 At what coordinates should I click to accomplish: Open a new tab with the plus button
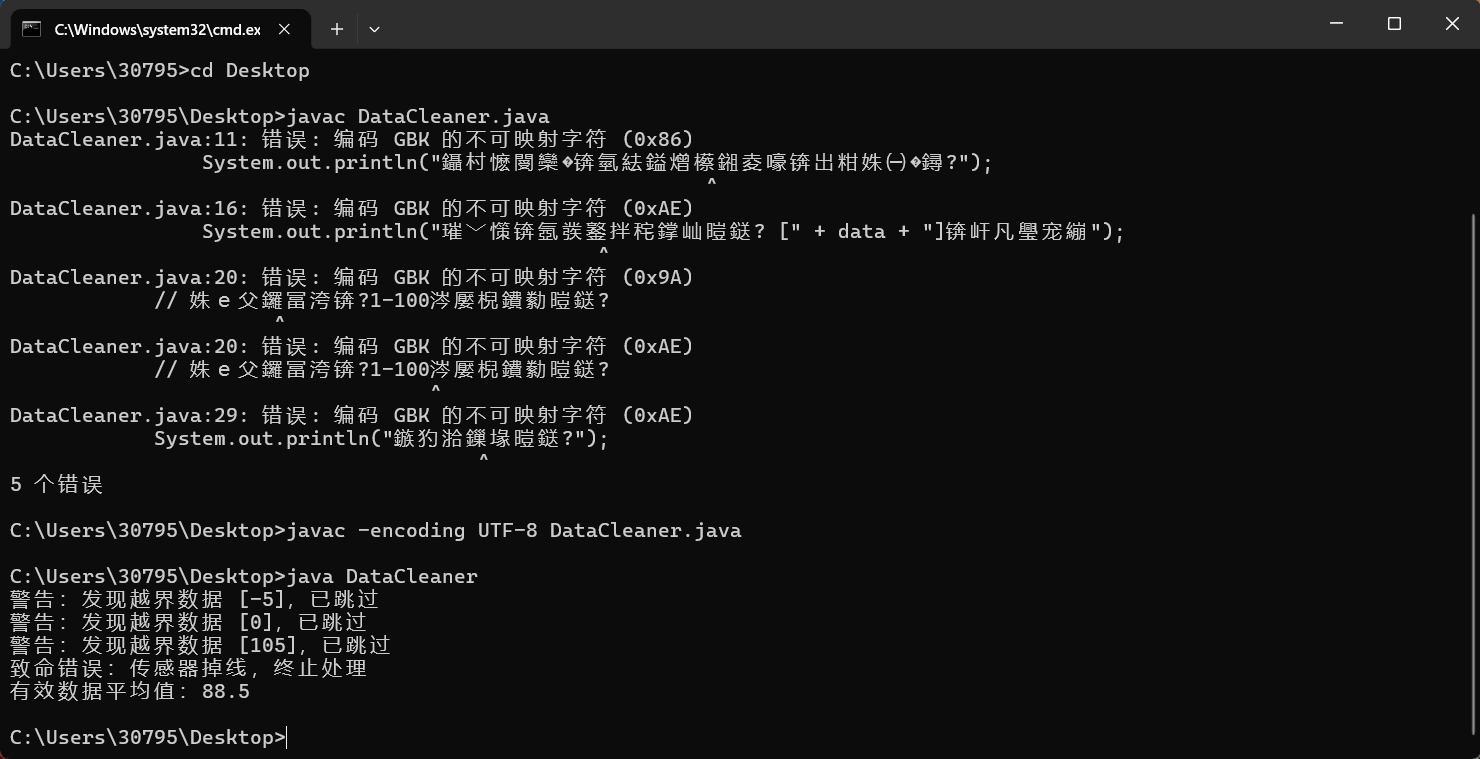point(337,29)
